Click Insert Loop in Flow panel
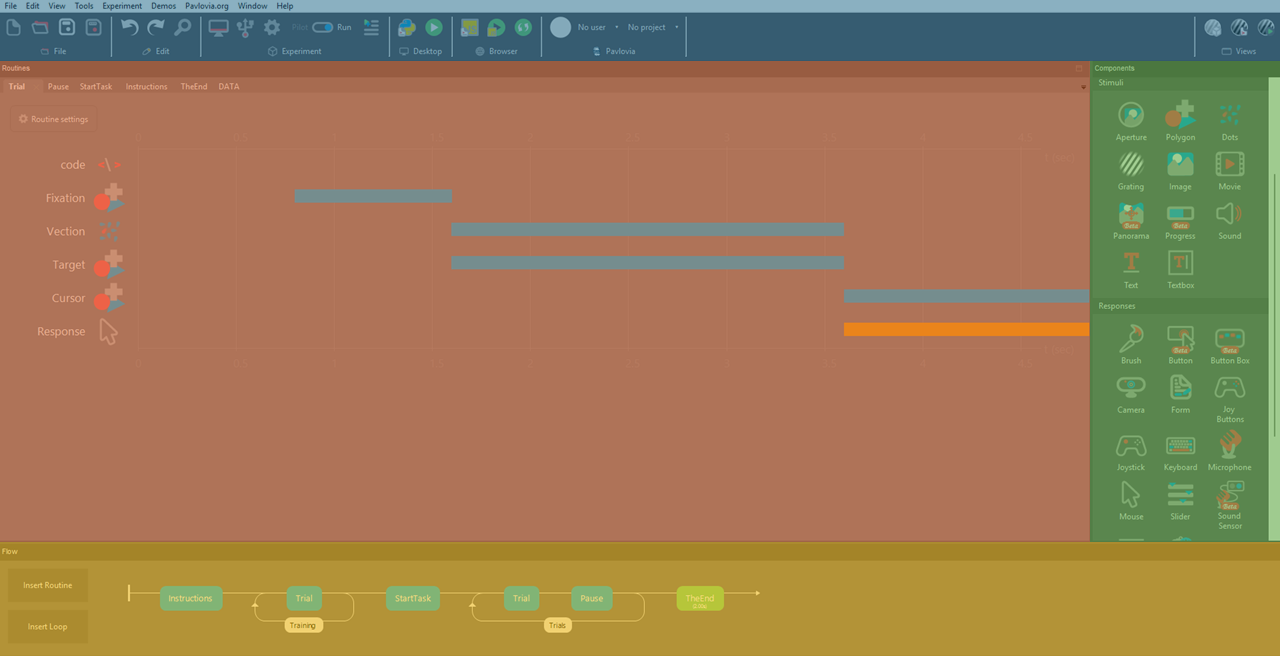The width and height of the screenshot is (1280, 656). (48, 626)
